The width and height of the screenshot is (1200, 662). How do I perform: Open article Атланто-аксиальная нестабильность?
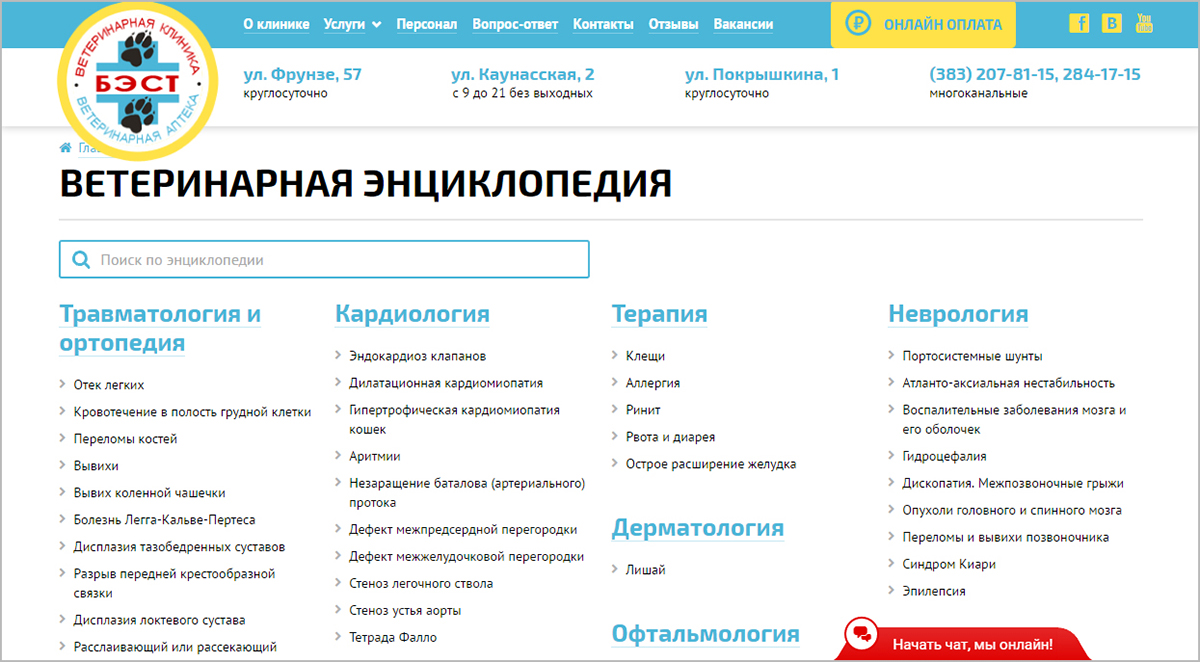tap(1009, 382)
